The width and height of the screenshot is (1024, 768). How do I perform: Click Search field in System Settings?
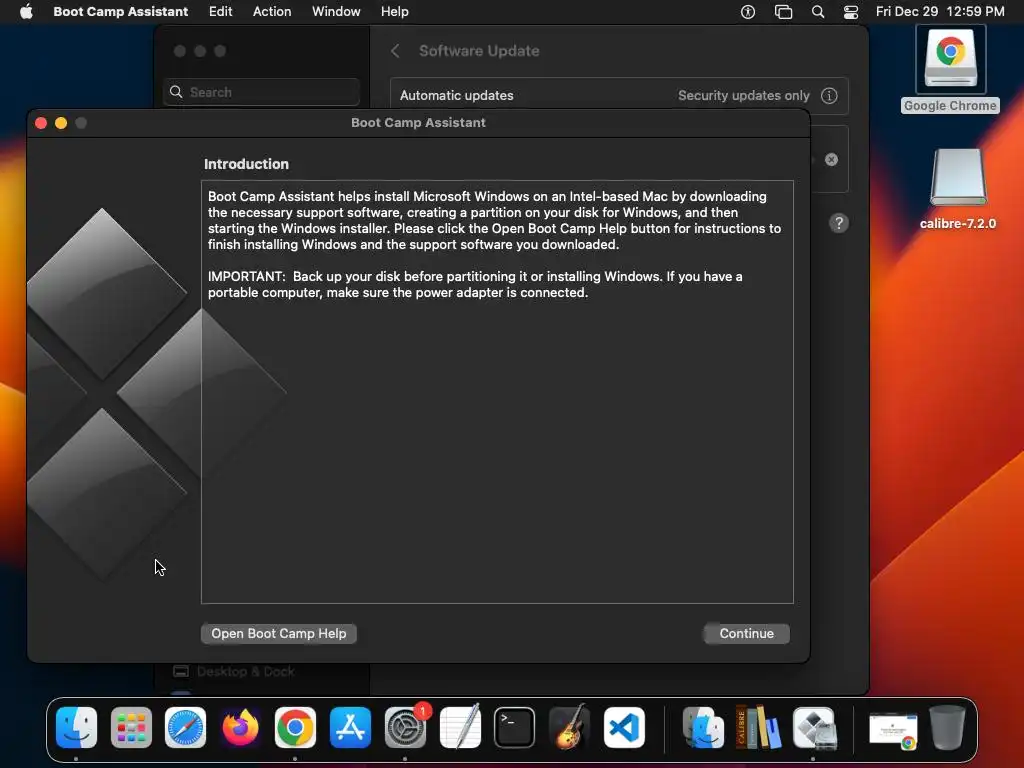pos(261,92)
